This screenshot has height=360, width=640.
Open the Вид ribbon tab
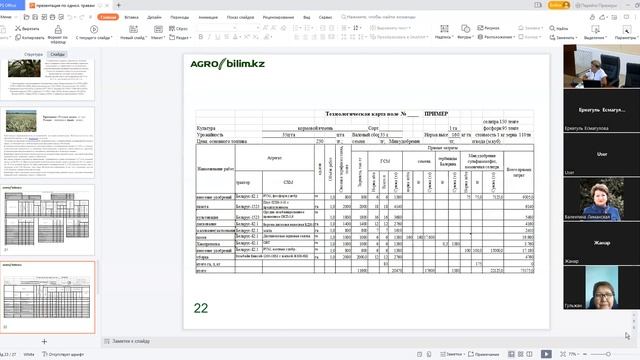307,17
